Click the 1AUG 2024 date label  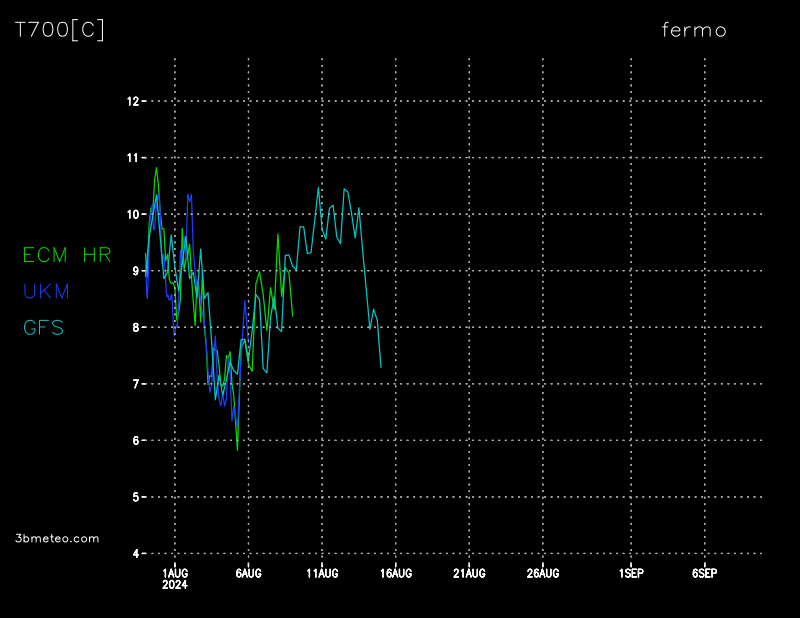[175, 578]
